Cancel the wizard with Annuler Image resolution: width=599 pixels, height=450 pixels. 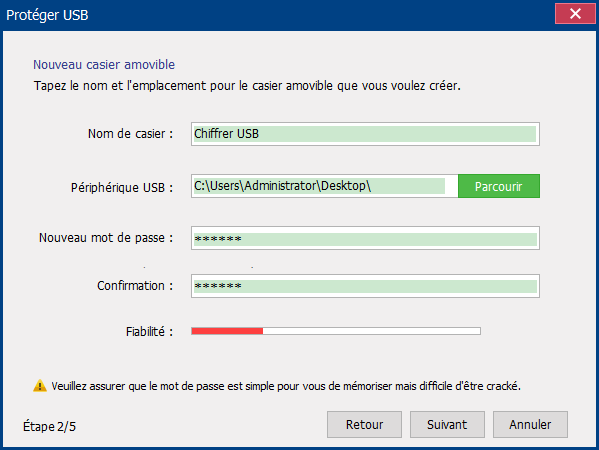pos(530,424)
